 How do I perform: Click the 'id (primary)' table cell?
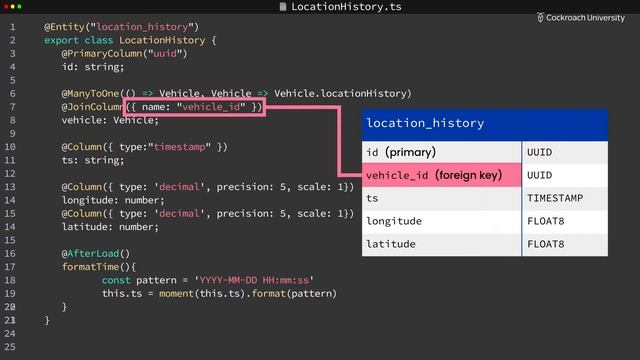(442, 152)
